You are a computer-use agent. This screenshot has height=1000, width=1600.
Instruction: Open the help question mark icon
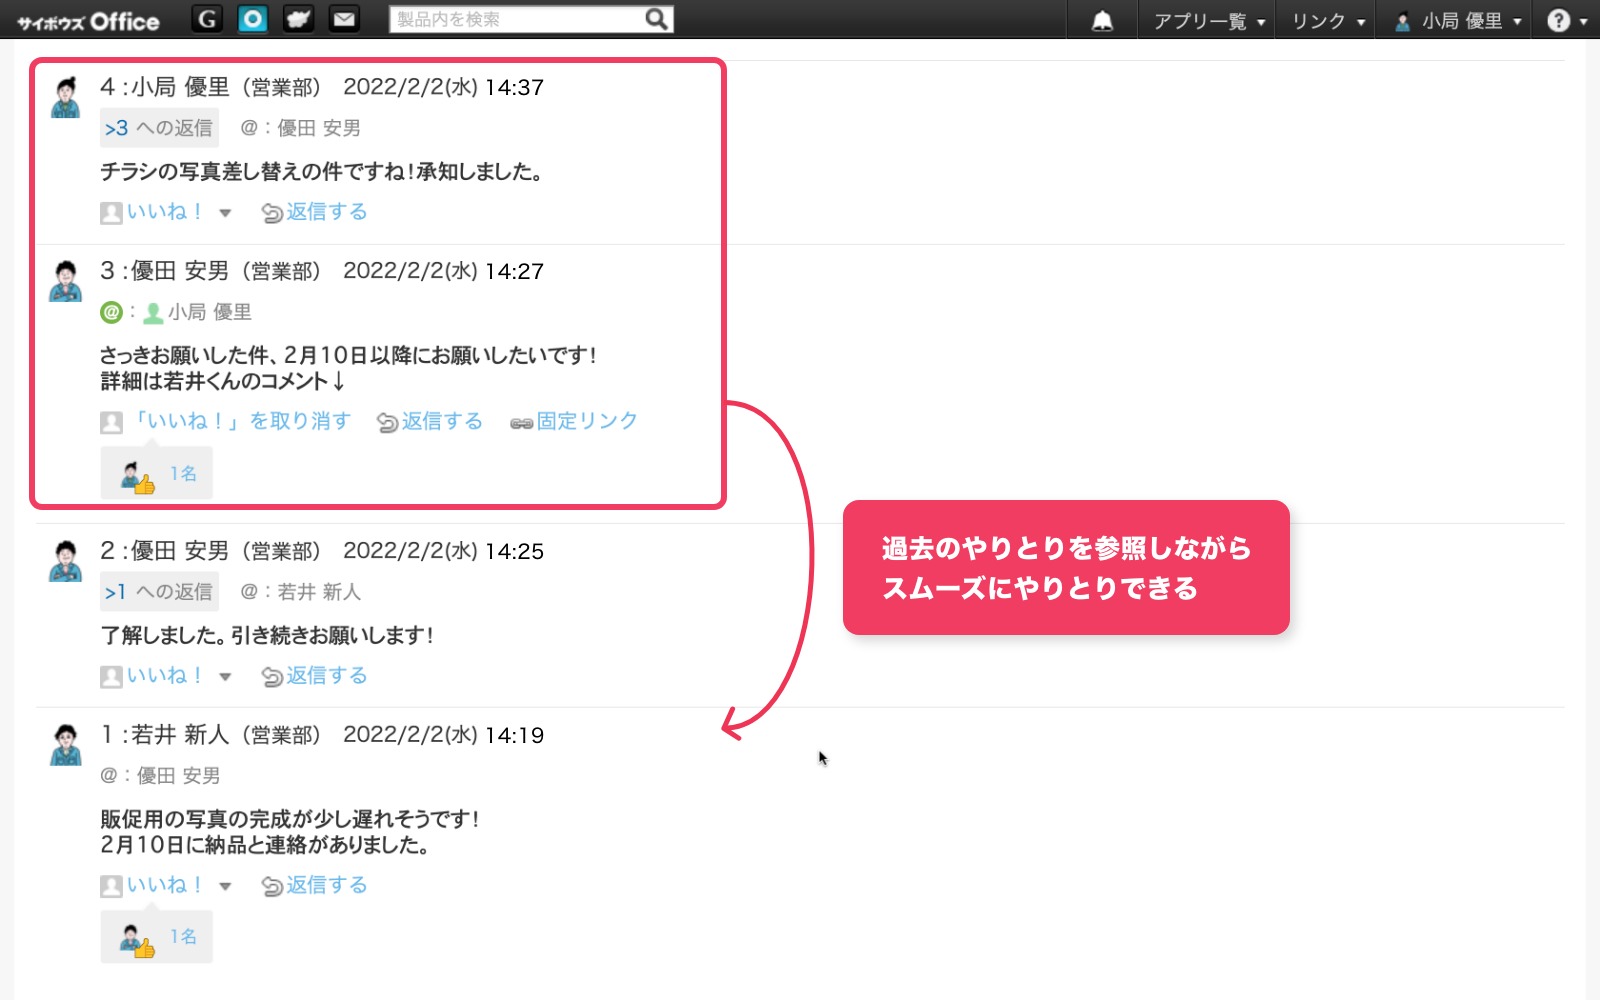pos(1558,21)
